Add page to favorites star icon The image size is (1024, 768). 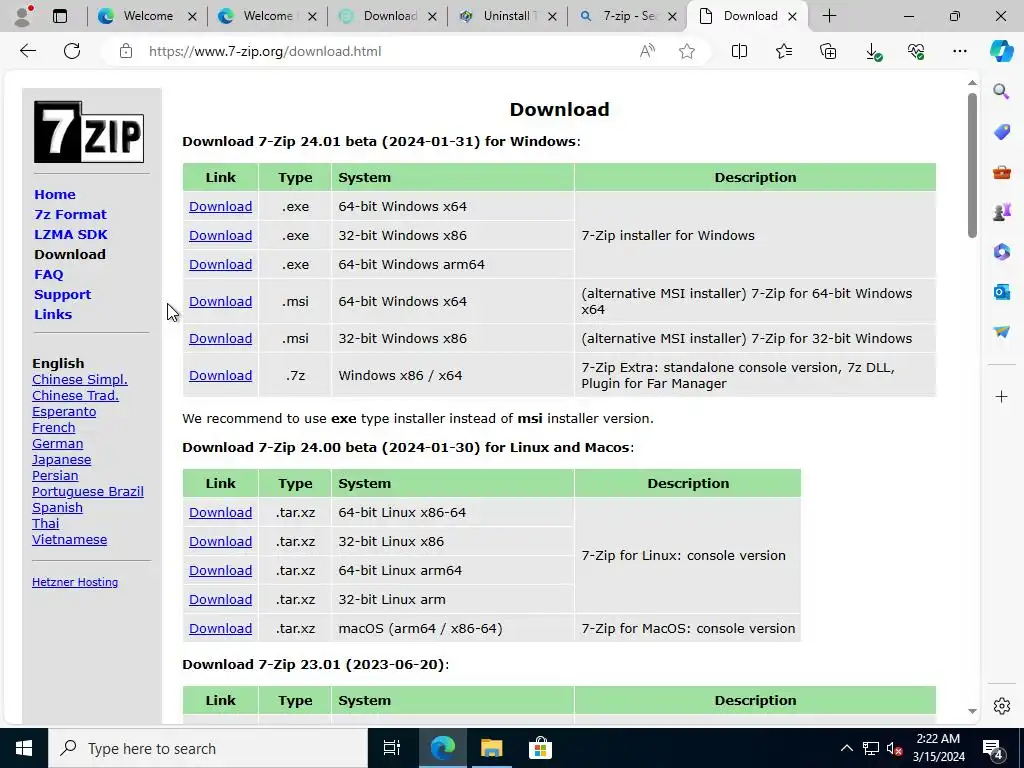(686, 51)
